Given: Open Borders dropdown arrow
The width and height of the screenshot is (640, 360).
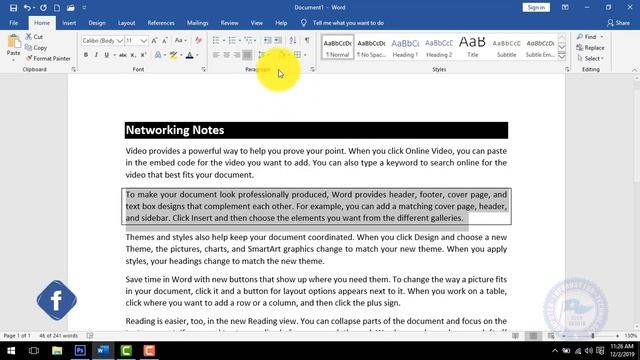Looking at the screenshot, I should (x=305, y=55).
